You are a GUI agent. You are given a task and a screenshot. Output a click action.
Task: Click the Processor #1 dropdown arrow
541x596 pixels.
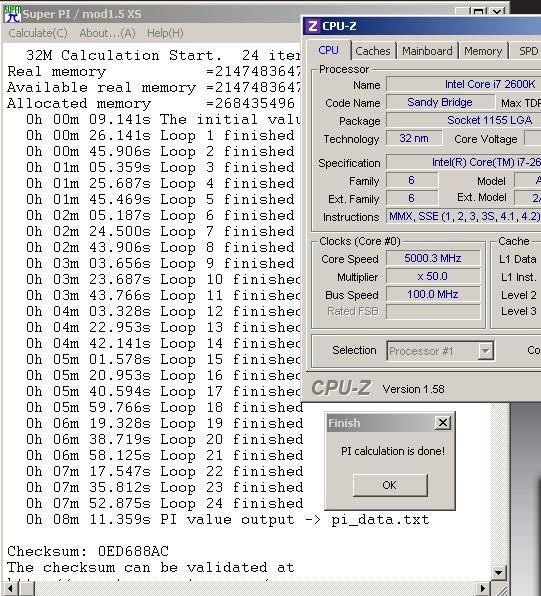[x=485, y=351]
